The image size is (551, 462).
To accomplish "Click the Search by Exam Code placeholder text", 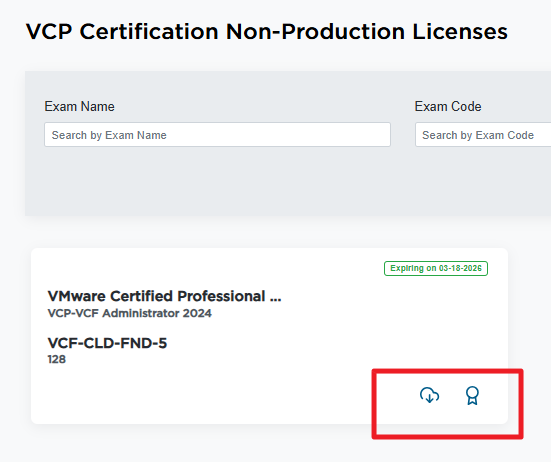I will click(x=478, y=135).
